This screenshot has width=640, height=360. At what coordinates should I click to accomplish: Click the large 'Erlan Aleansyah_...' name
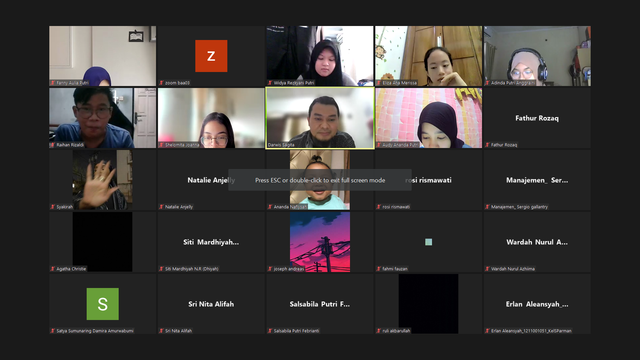coord(537,304)
